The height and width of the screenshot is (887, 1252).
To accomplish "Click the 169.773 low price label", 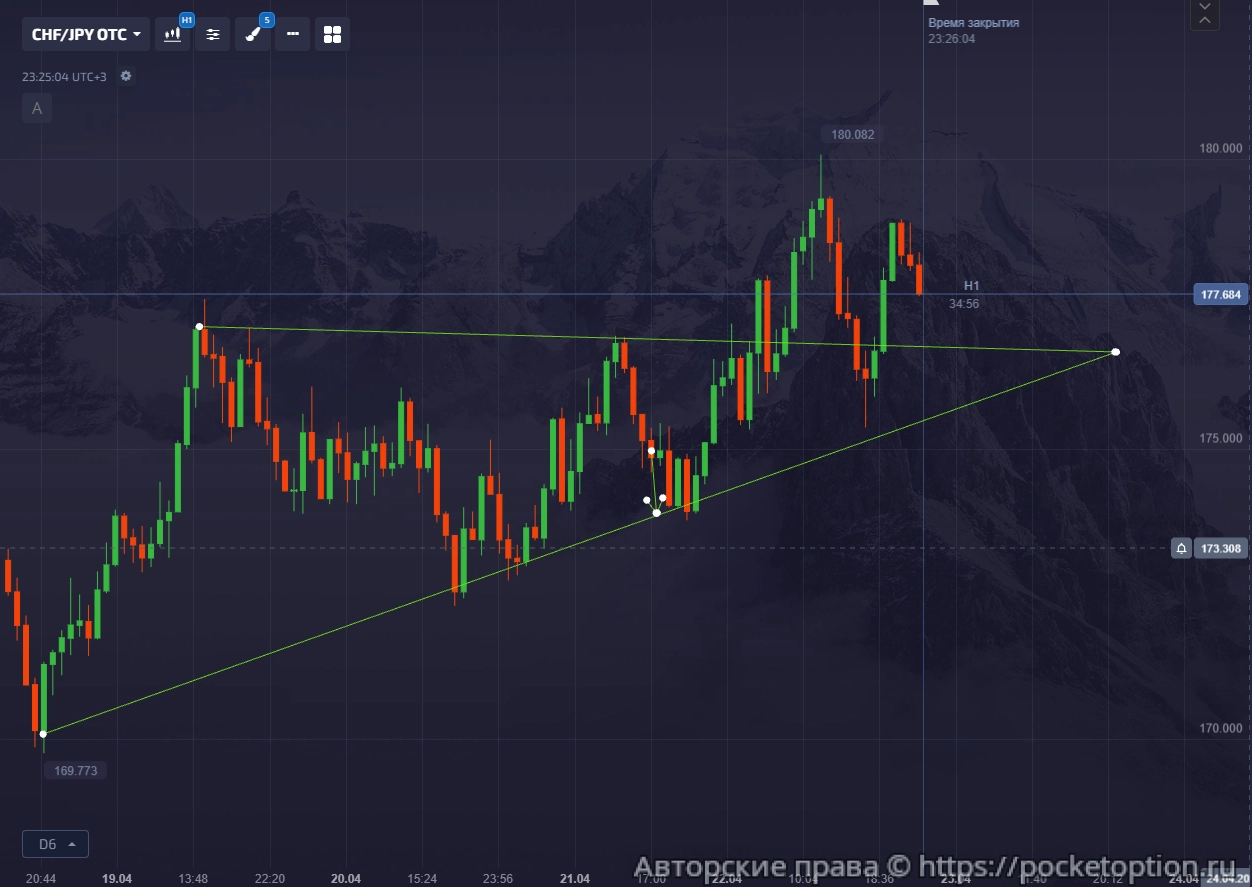I will [75, 771].
